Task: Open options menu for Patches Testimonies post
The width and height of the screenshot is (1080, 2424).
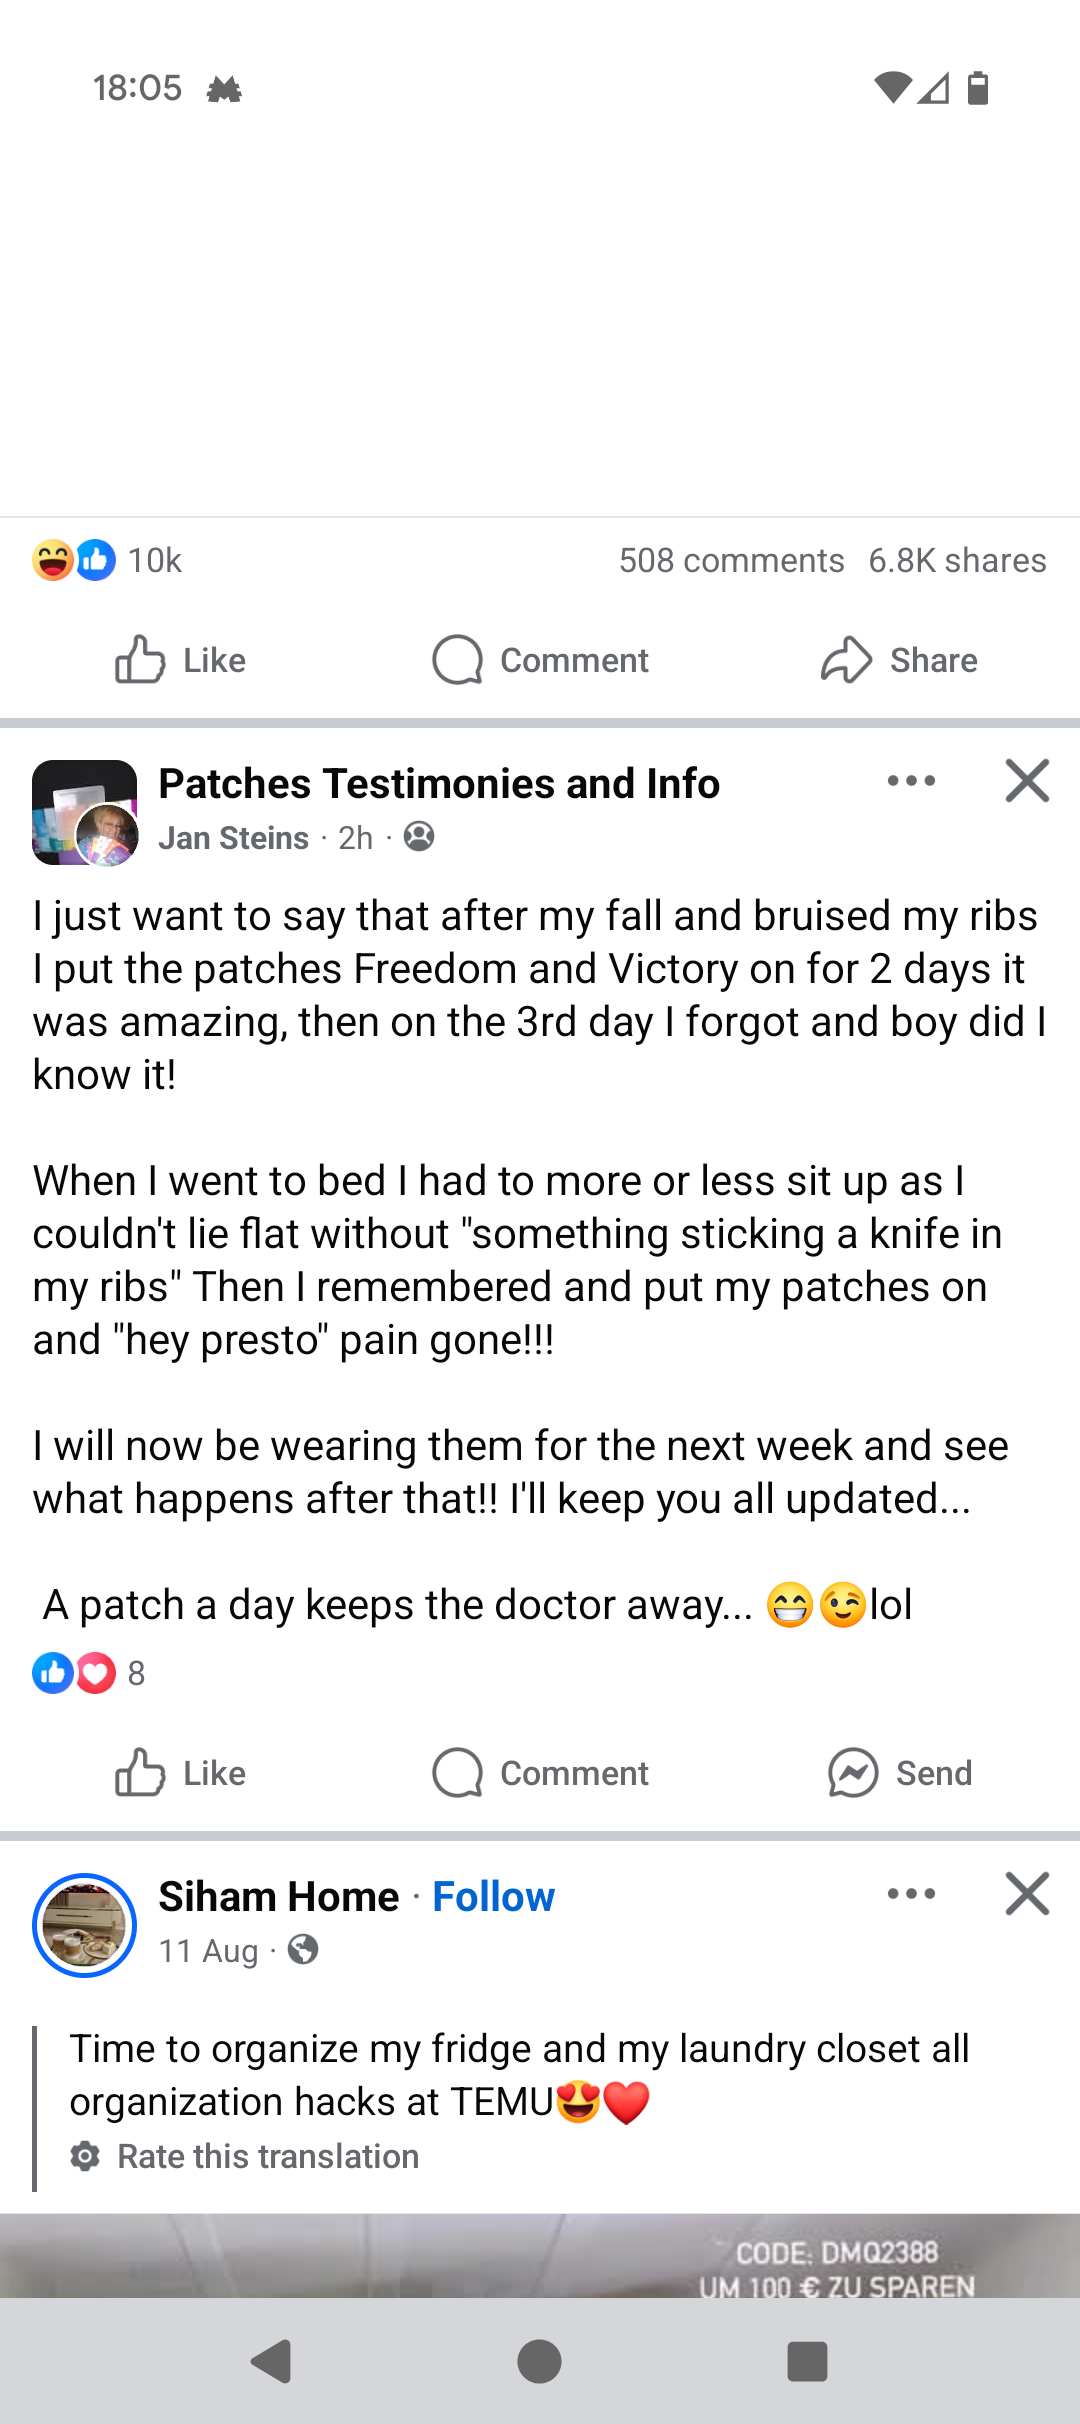Action: click(x=911, y=781)
